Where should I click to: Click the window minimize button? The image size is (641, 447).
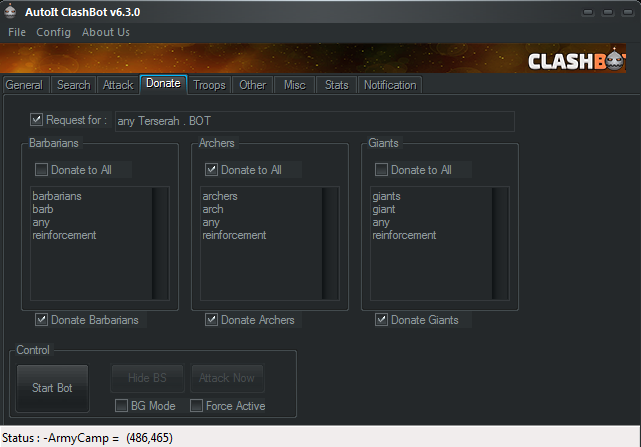coord(588,12)
